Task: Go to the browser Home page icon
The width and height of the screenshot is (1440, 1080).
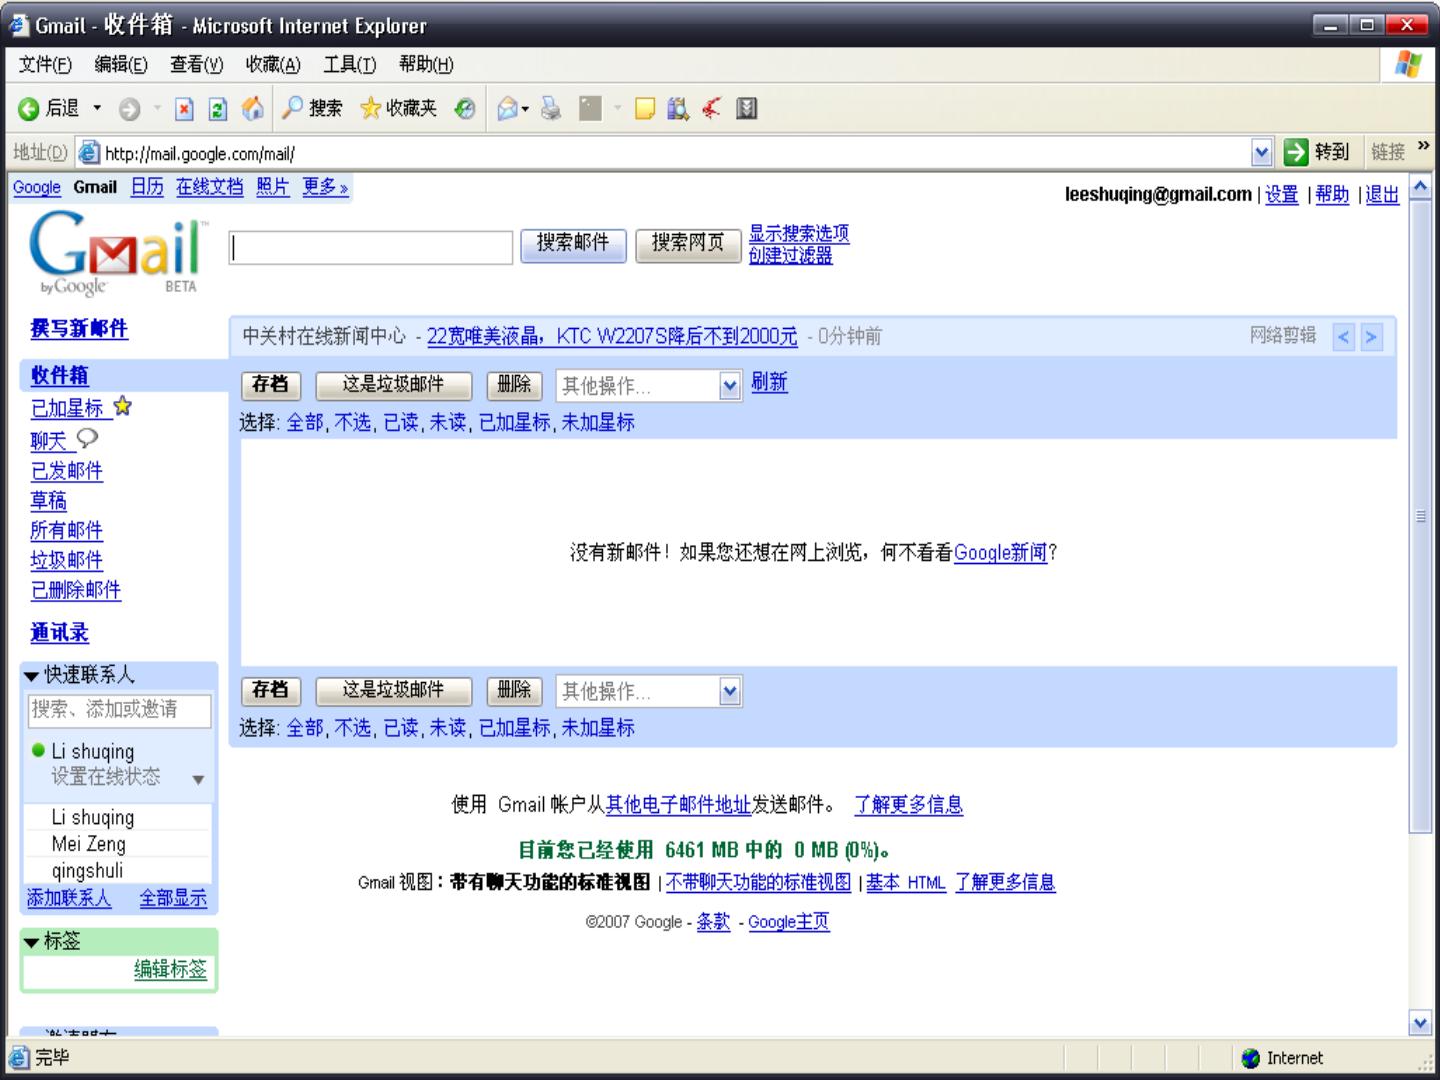Action: point(253,108)
